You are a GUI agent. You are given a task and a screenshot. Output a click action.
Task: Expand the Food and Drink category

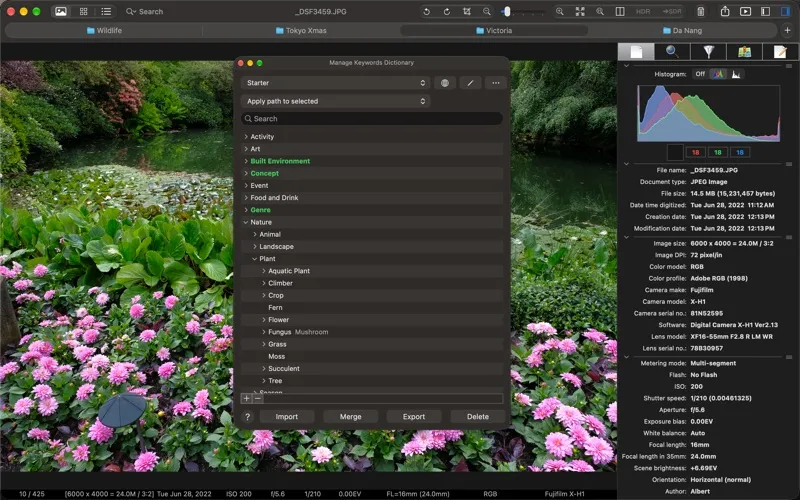pos(246,198)
